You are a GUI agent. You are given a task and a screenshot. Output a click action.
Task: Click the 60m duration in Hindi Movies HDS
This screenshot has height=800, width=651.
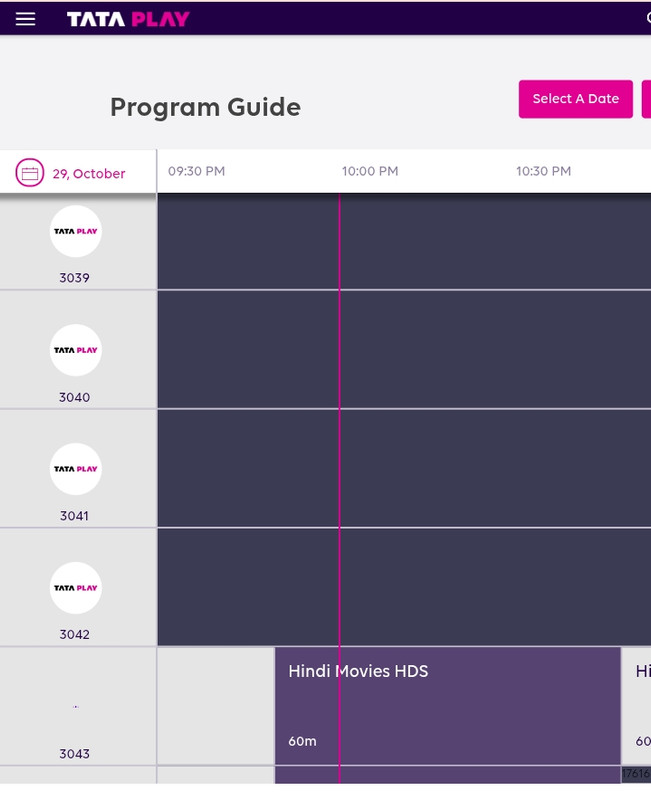(x=303, y=741)
